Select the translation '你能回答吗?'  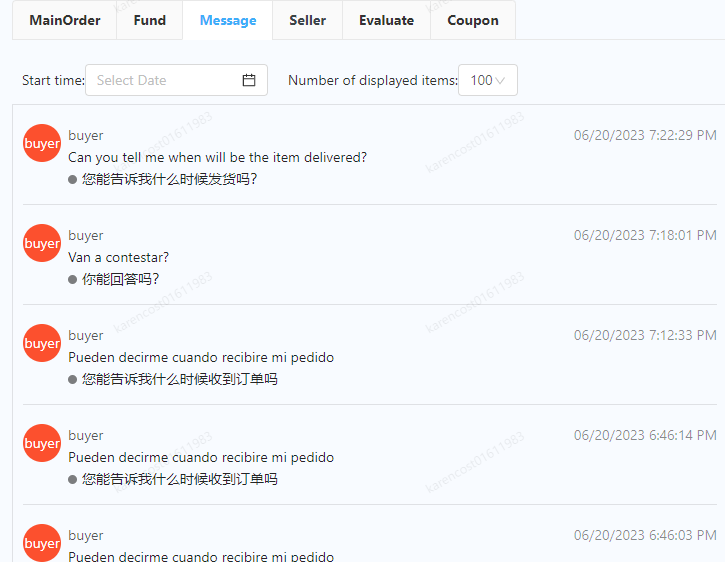[120, 279]
